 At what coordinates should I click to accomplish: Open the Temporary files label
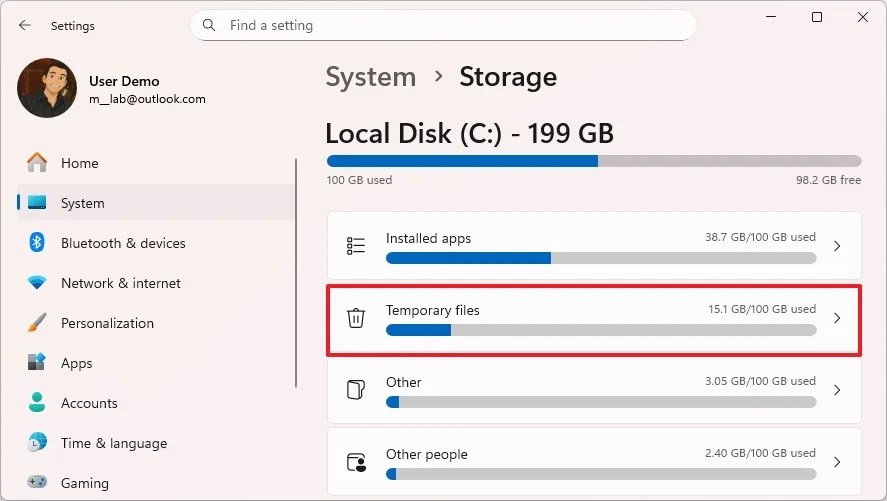tap(433, 310)
